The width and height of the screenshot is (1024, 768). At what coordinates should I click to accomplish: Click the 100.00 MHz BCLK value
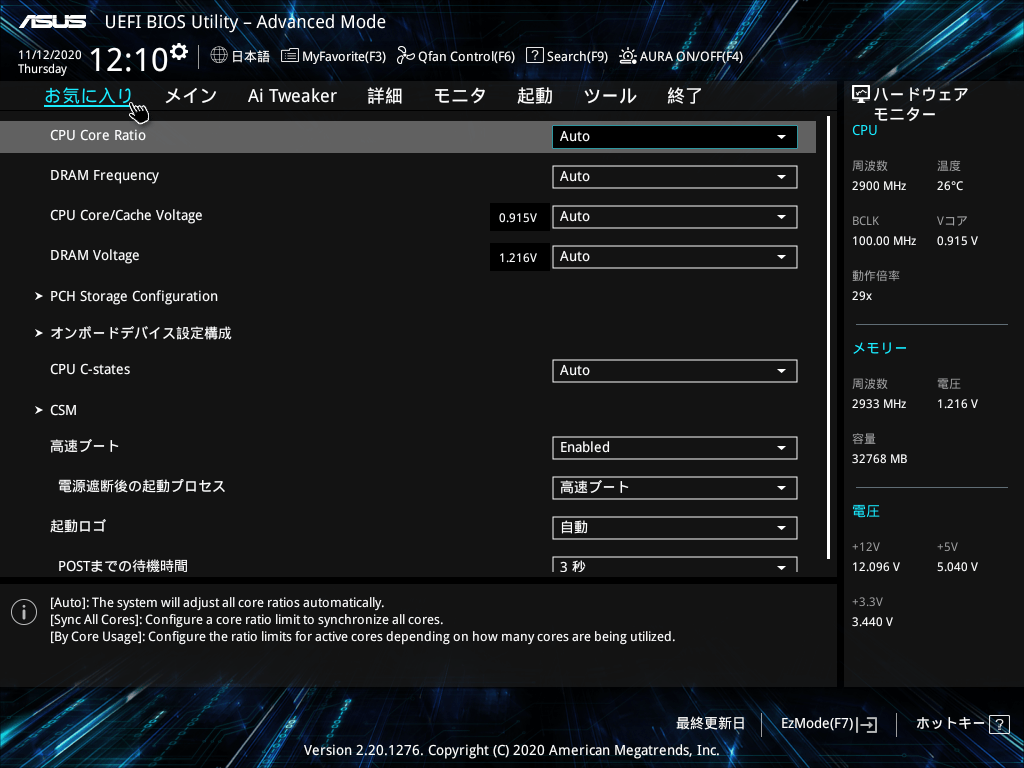pyautogui.click(x=884, y=240)
